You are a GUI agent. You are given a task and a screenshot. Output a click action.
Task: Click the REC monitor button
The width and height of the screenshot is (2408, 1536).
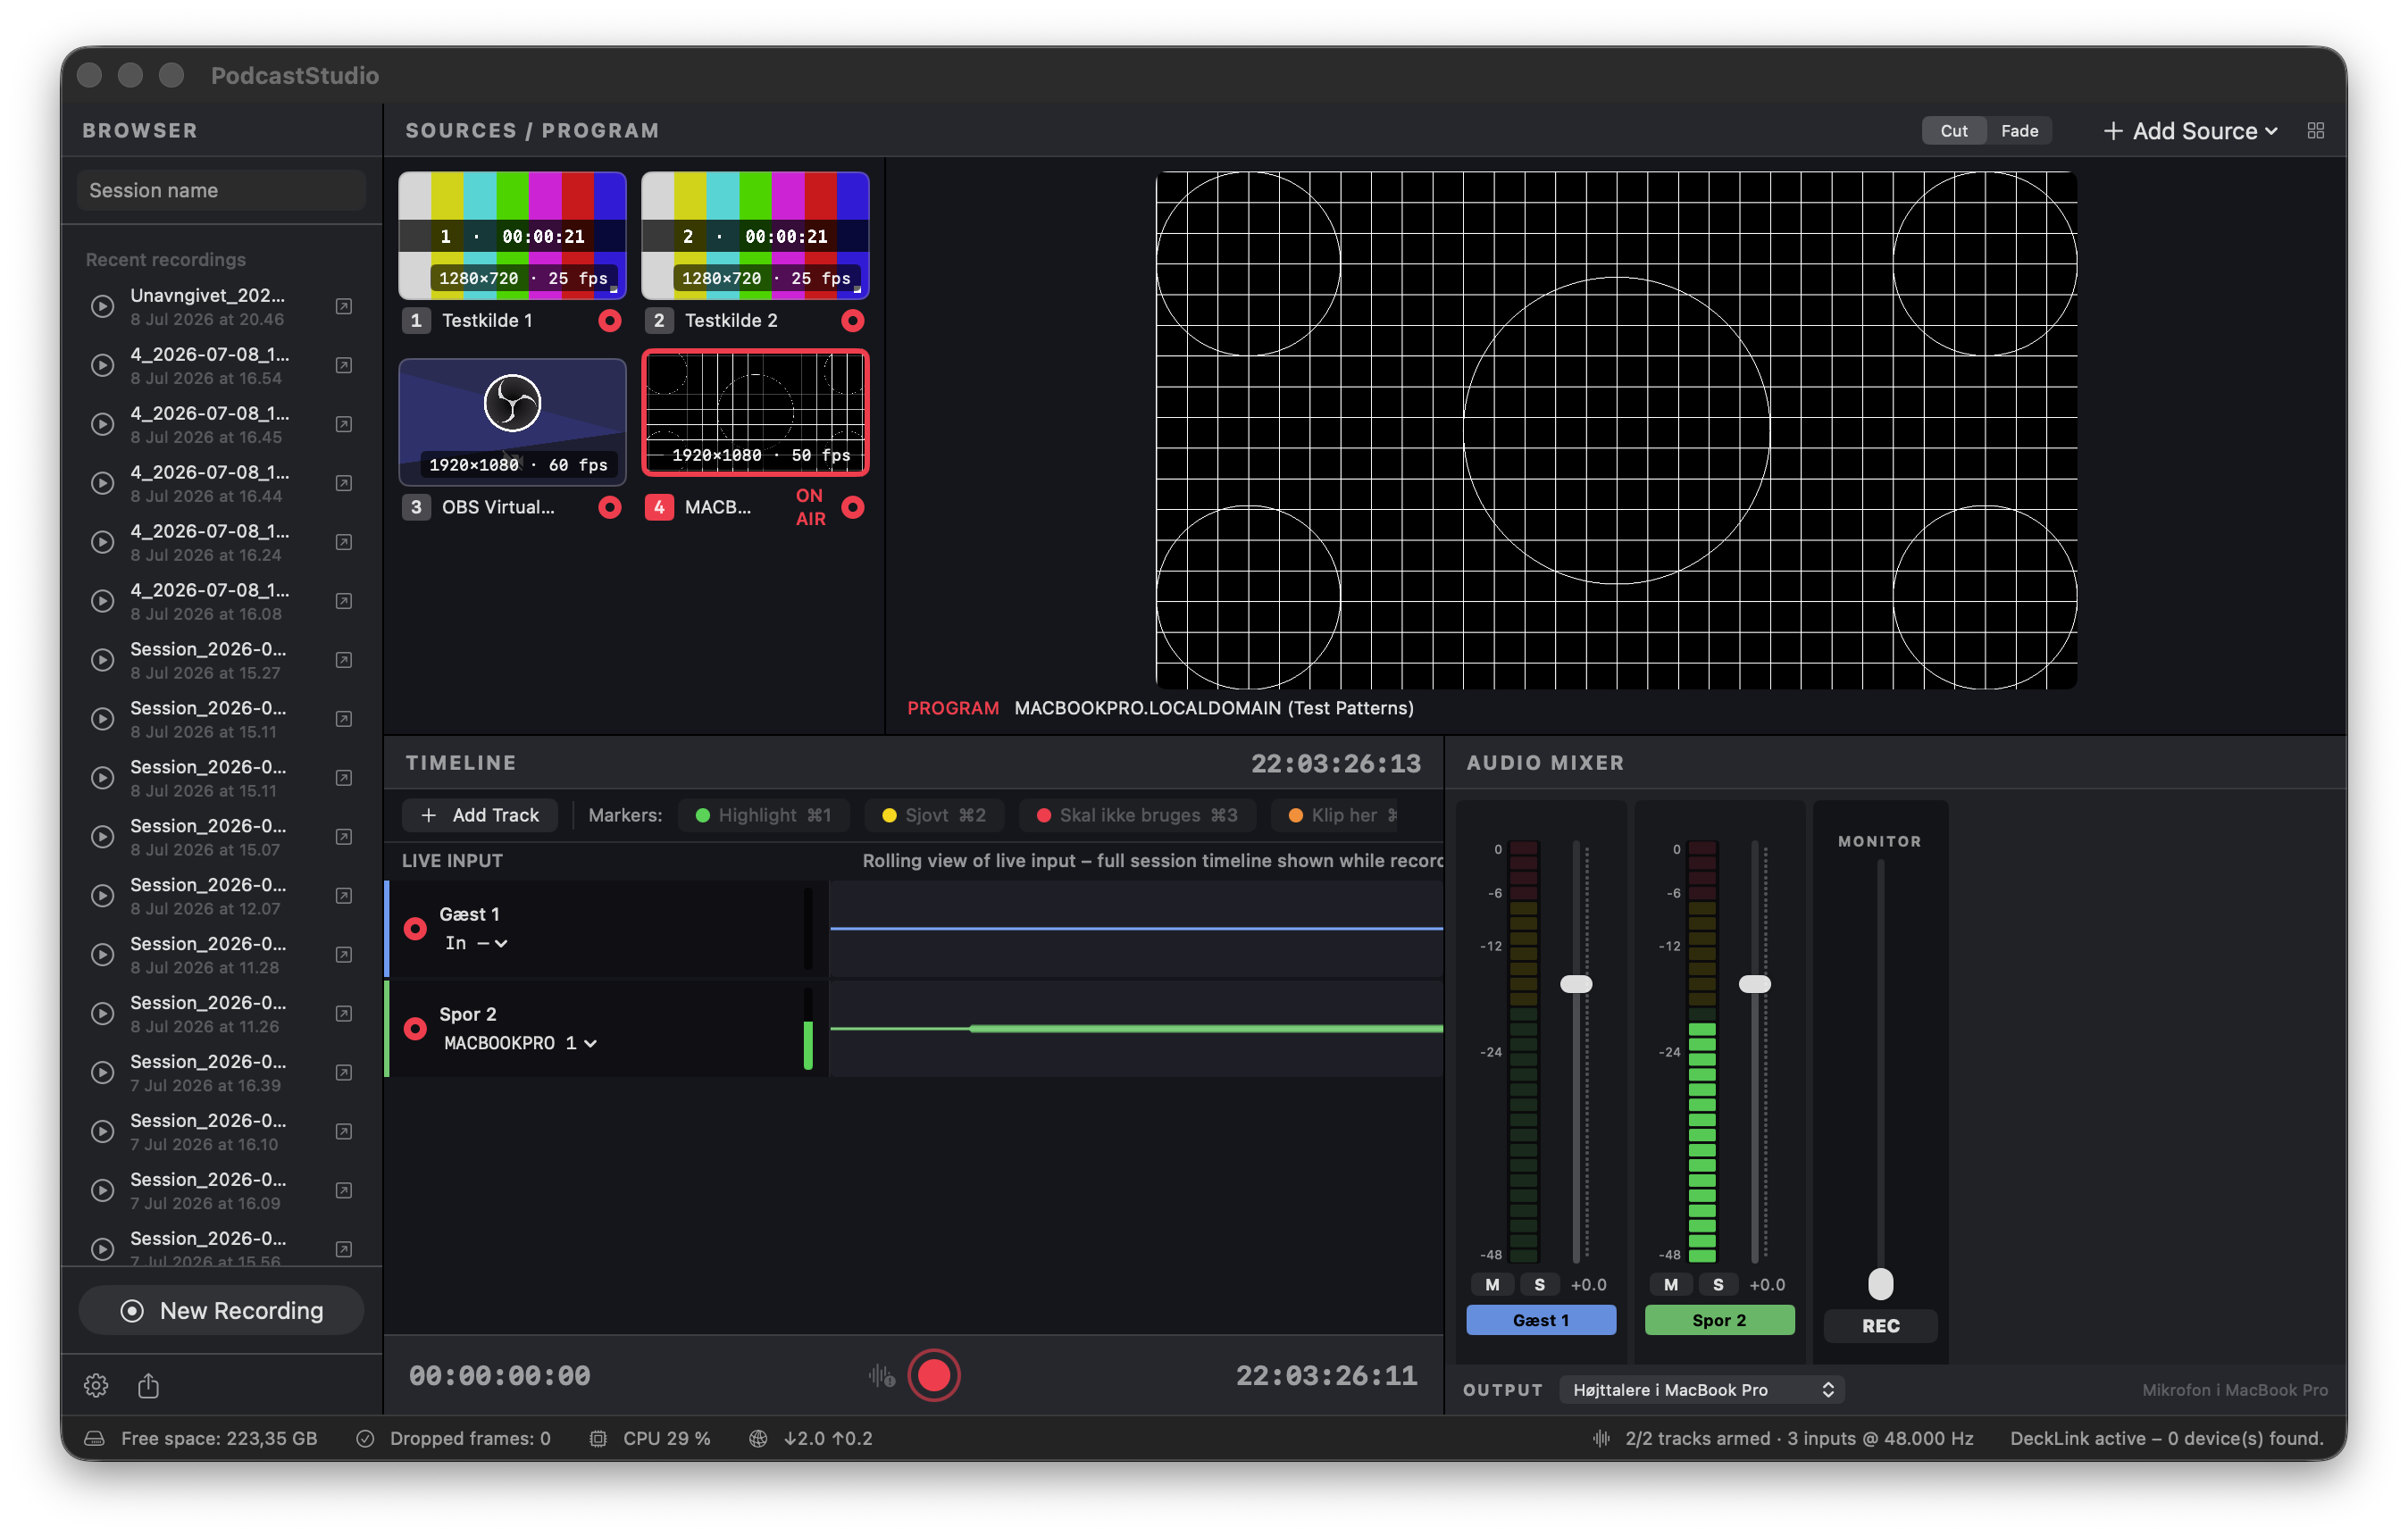1880,1326
